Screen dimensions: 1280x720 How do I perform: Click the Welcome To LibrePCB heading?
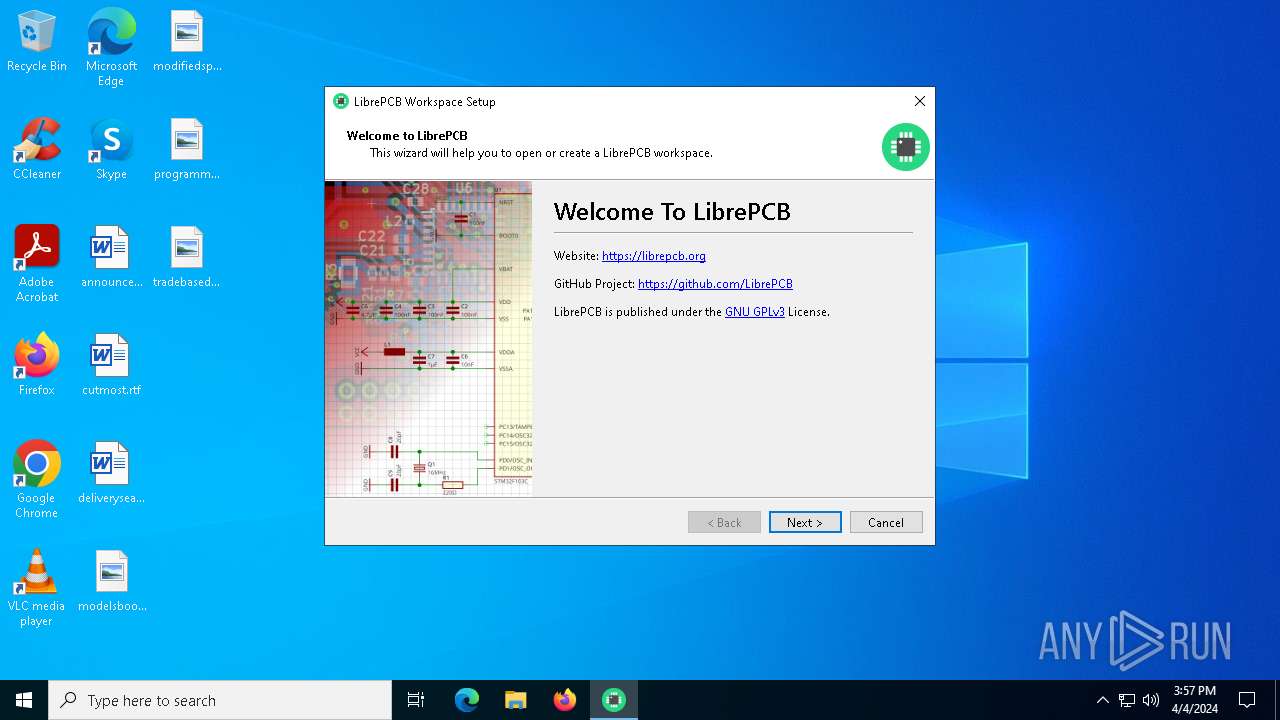point(672,212)
